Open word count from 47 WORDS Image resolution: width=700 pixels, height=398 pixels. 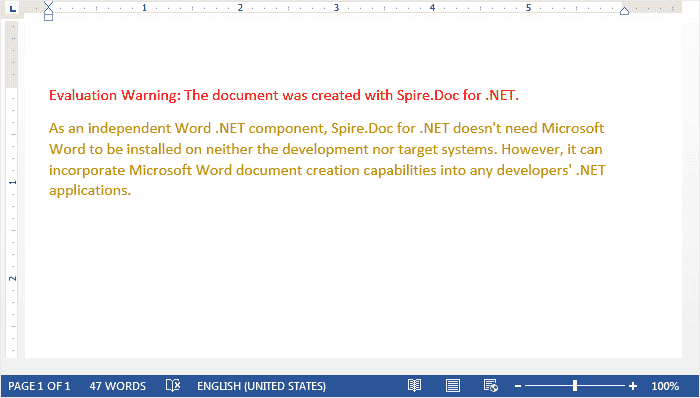[x=118, y=386]
